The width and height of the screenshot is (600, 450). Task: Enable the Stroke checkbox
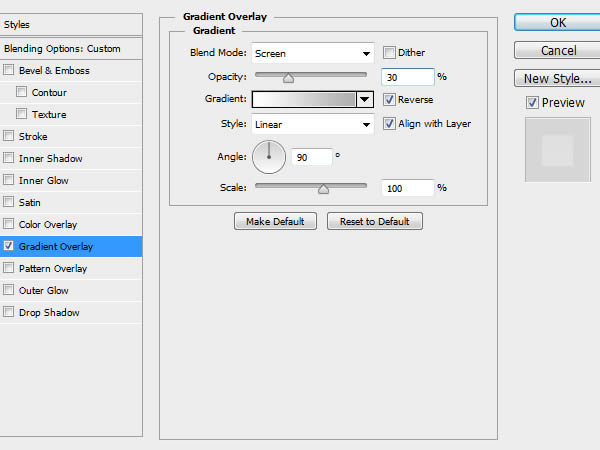(8, 136)
